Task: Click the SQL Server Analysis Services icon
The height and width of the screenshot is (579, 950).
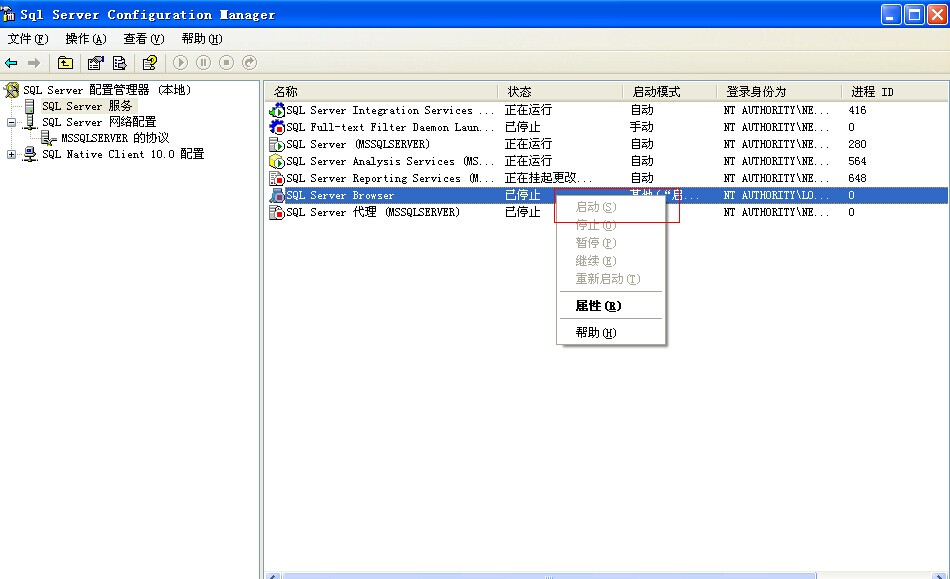Action: click(x=277, y=161)
